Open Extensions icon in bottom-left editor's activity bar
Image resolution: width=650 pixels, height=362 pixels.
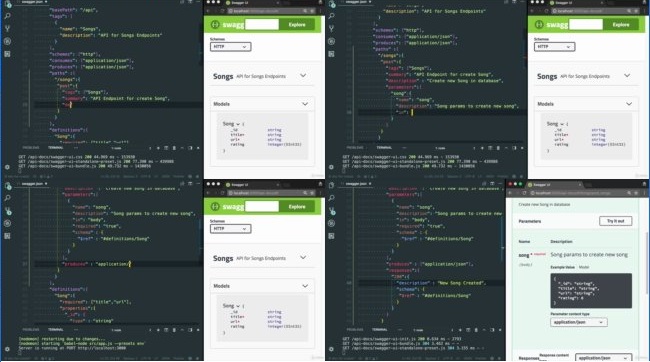(7, 236)
